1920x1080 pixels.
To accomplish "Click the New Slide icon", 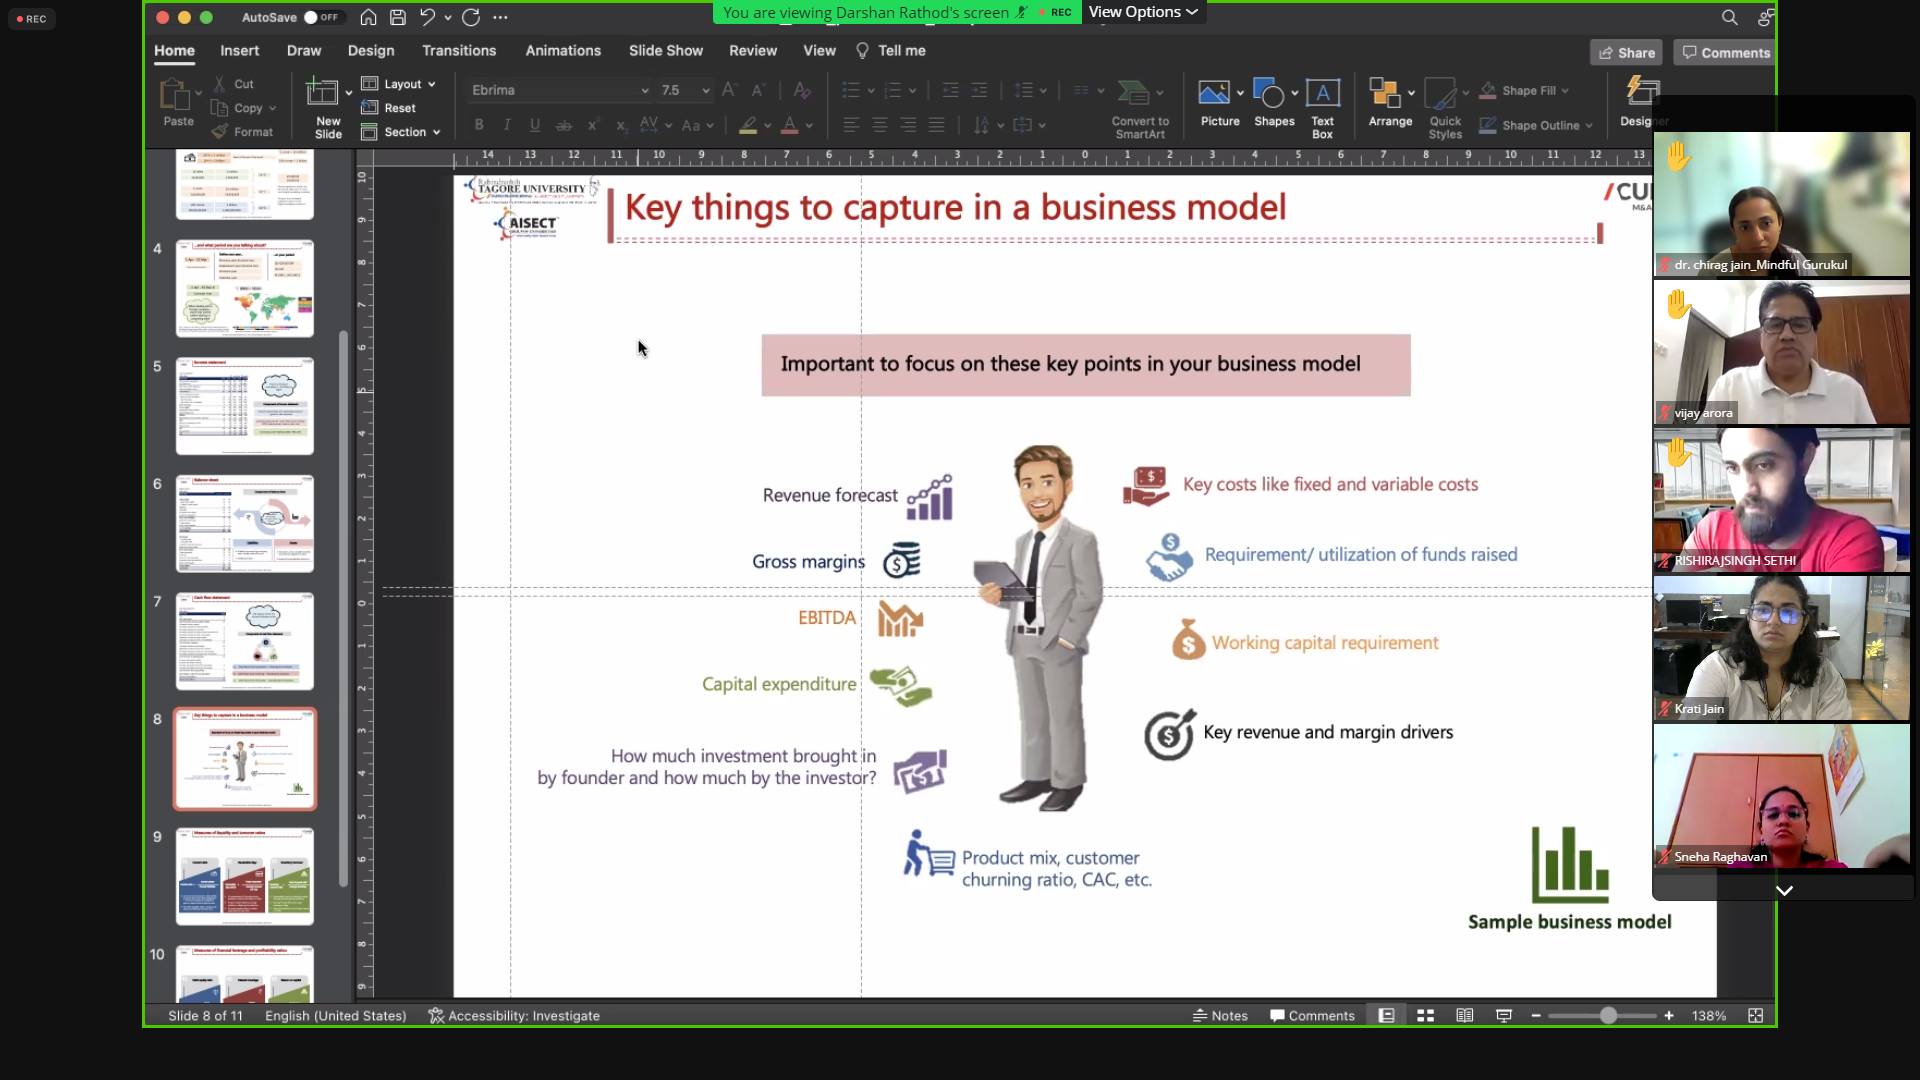I will tap(322, 94).
